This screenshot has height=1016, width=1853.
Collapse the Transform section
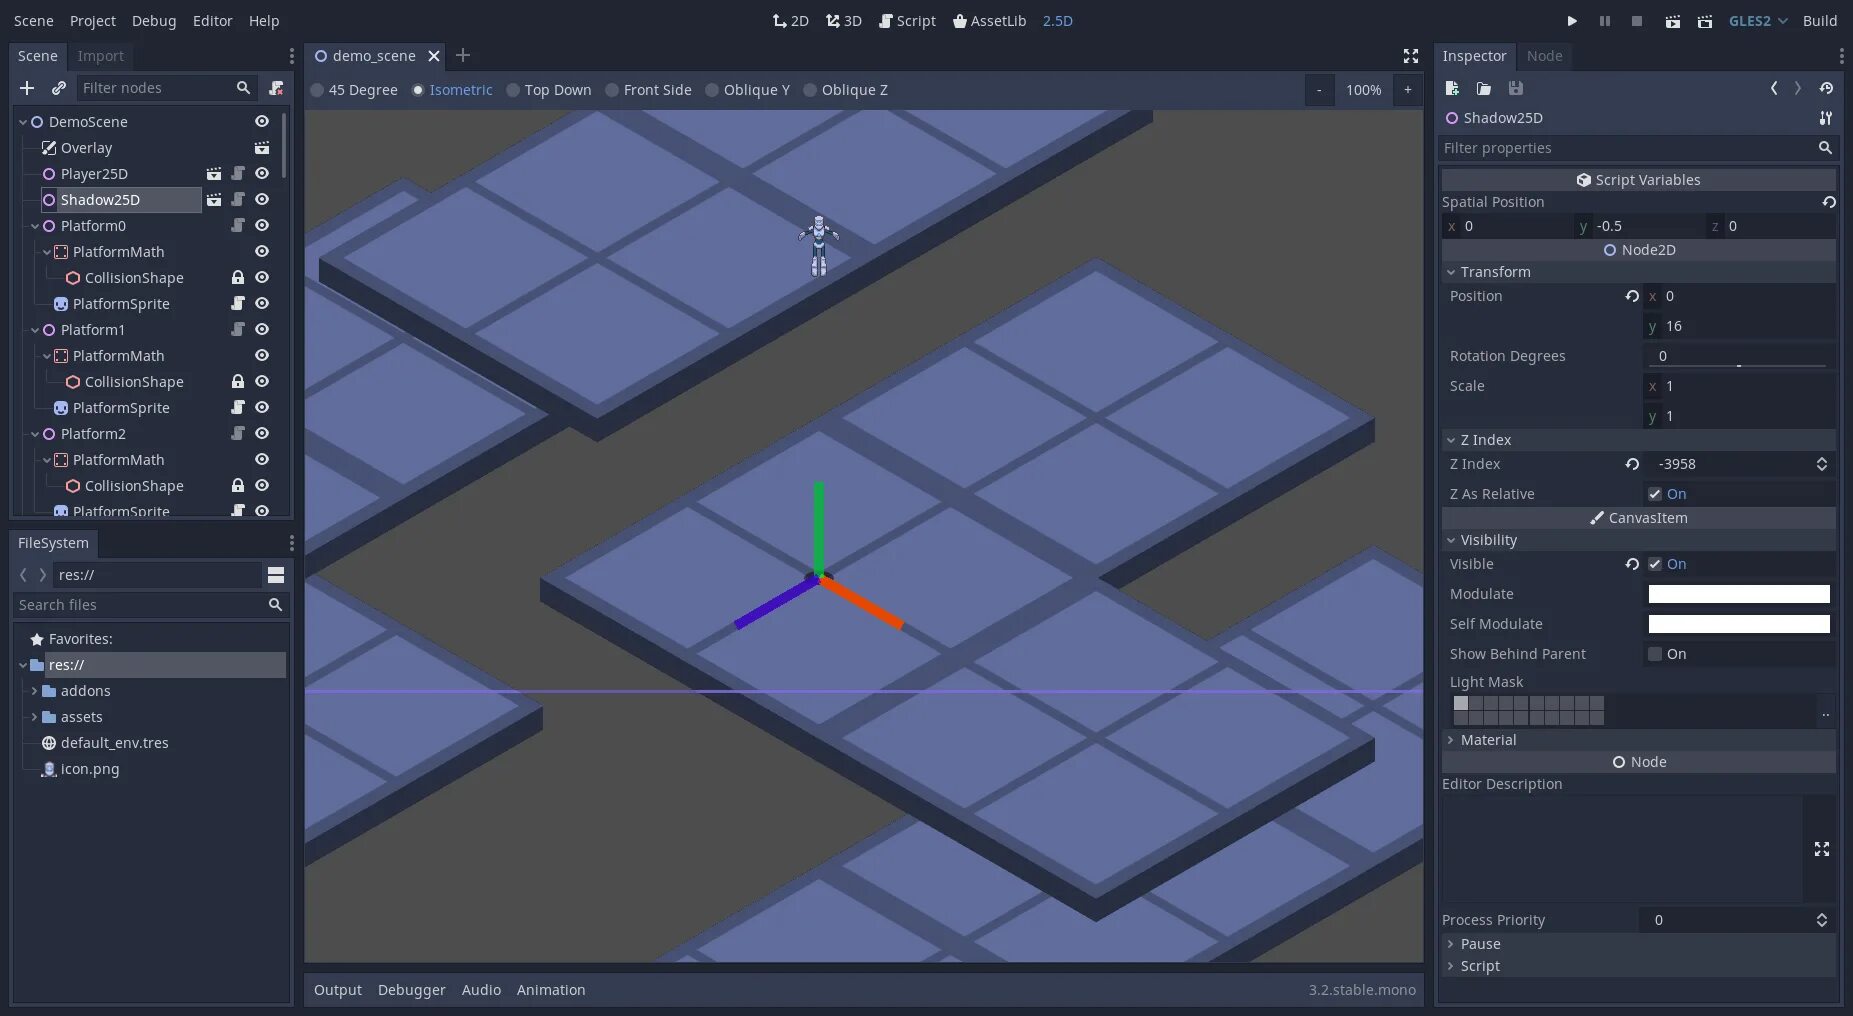point(1453,272)
